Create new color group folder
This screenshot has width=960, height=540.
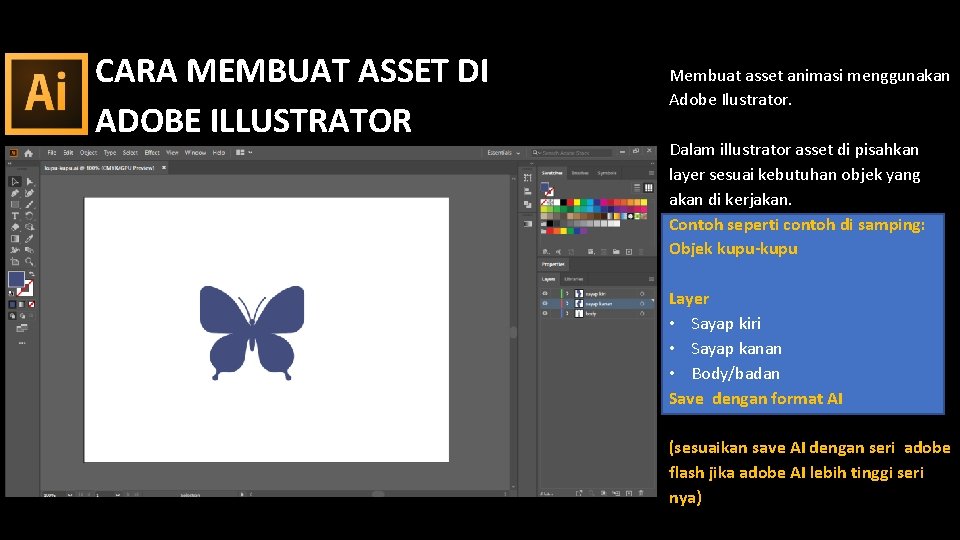[x=616, y=252]
